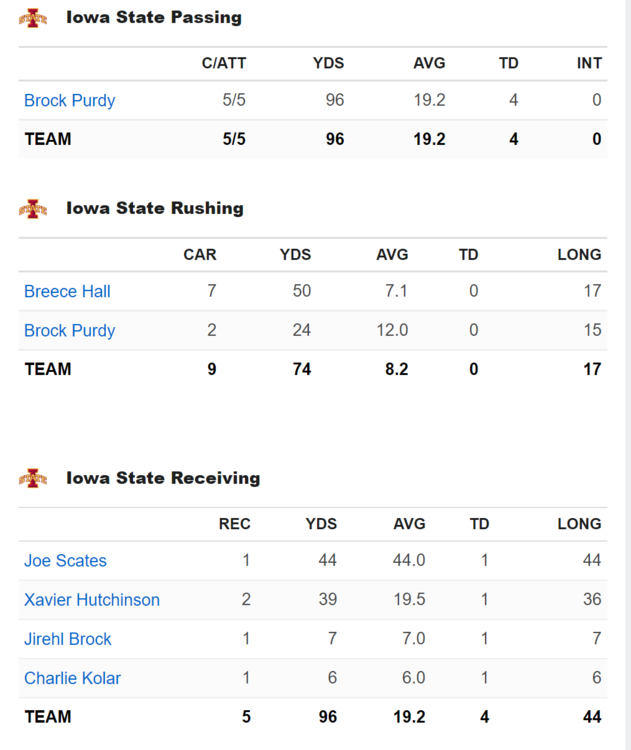The width and height of the screenshot is (631, 750).
Task: Click the TD column header in Receiving
Action: (x=479, y=523)
